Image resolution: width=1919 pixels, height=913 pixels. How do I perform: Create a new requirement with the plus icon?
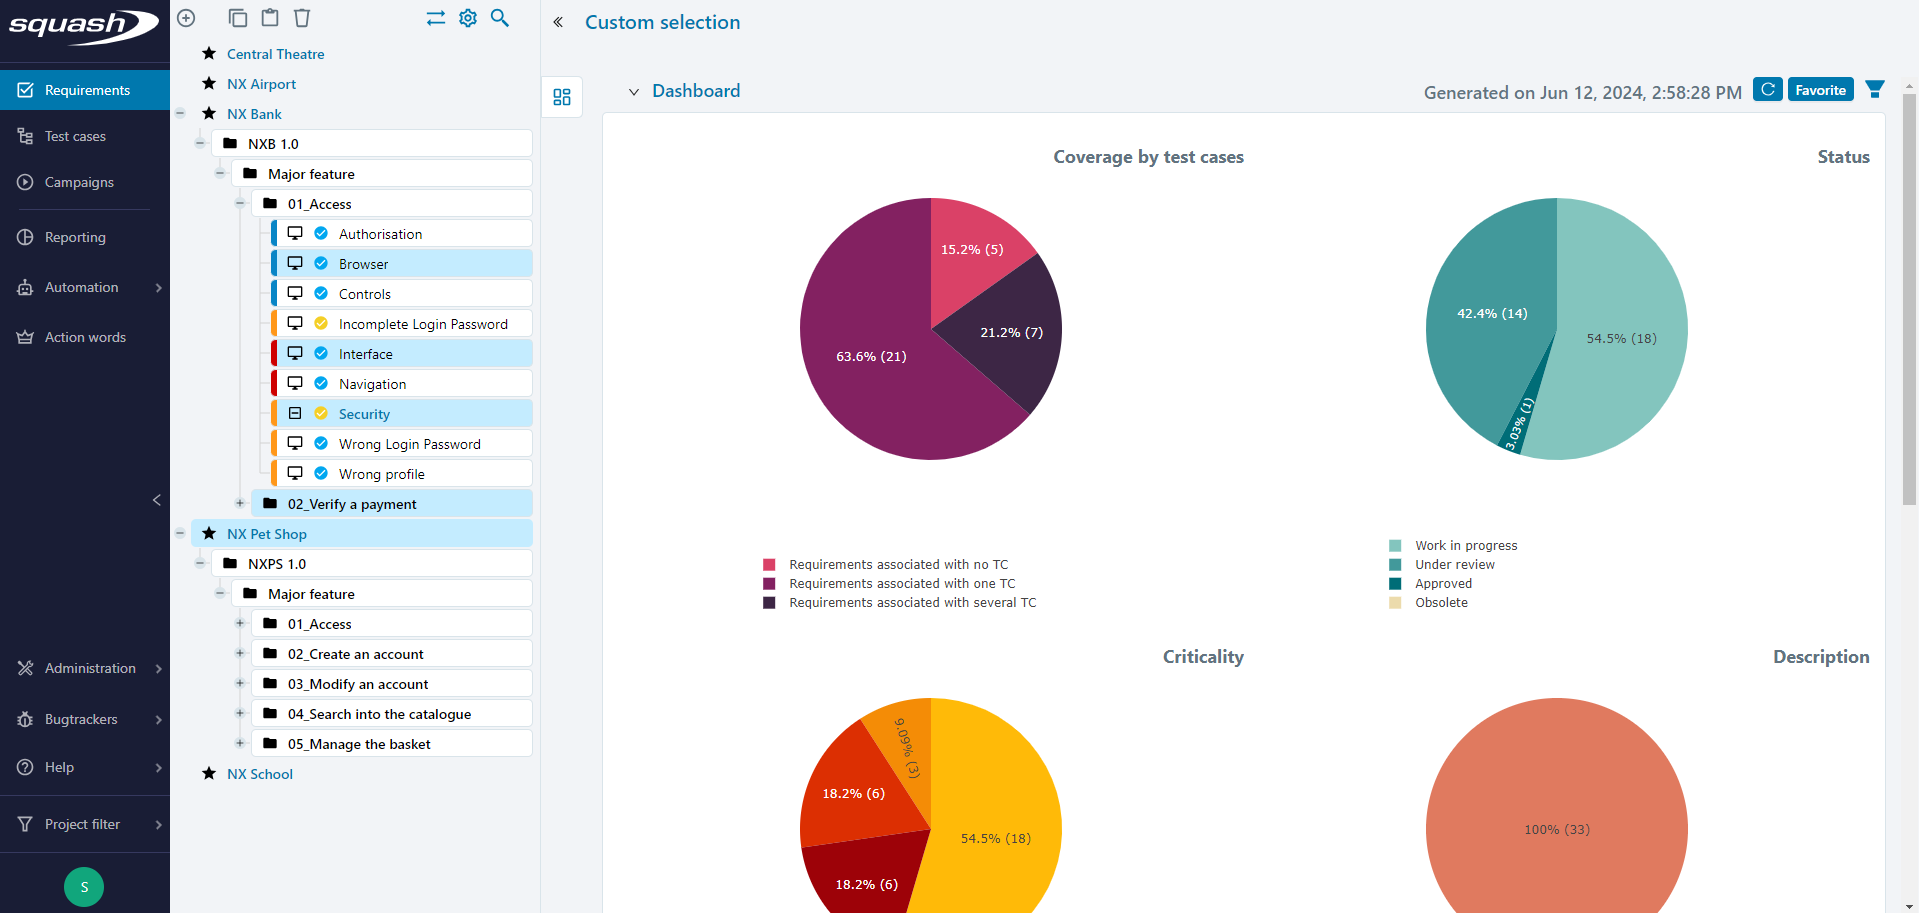pos(186,18)
